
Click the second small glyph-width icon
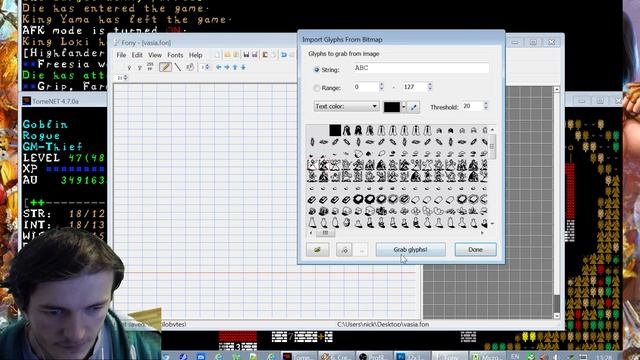(140, 68)
